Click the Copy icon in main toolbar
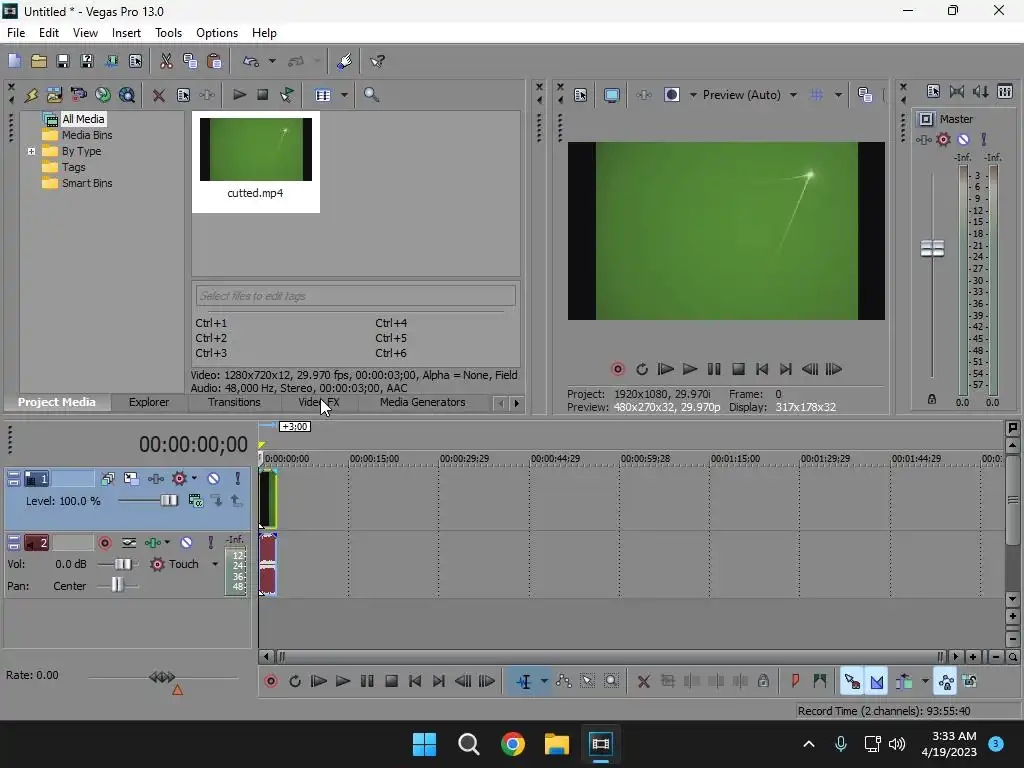Image resolution: width=1024 pixels, height=768 pixels. (x=190, y=61)
